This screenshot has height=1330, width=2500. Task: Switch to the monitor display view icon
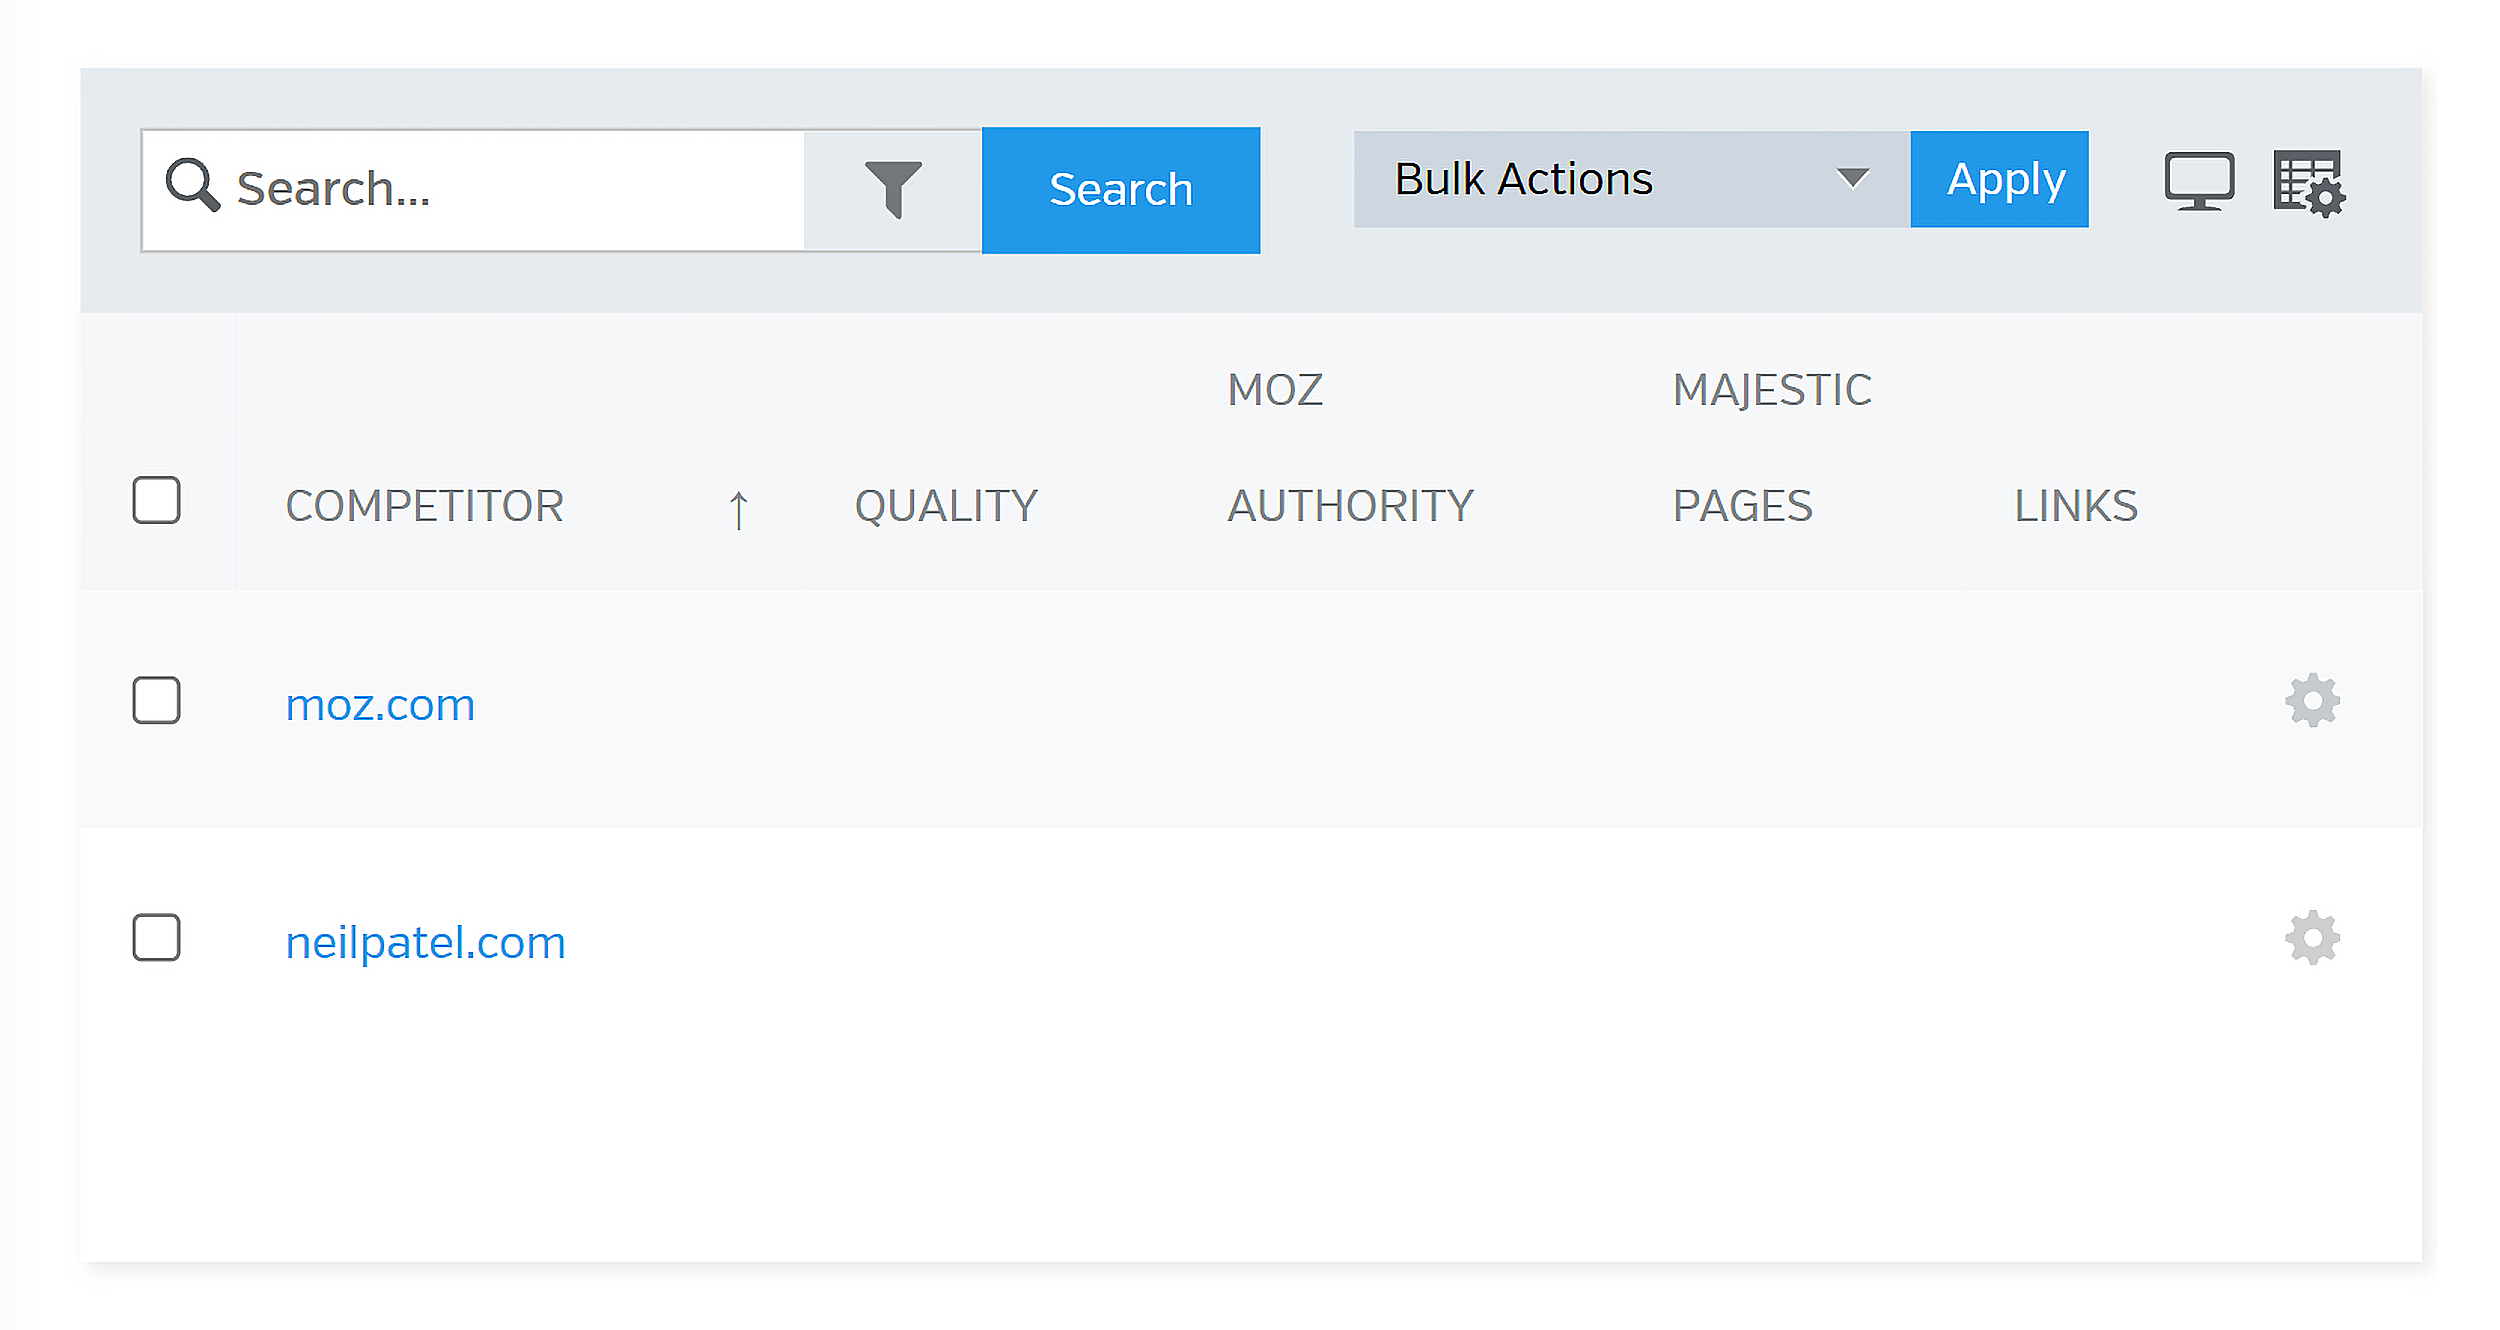click(x=2199, y=181)
